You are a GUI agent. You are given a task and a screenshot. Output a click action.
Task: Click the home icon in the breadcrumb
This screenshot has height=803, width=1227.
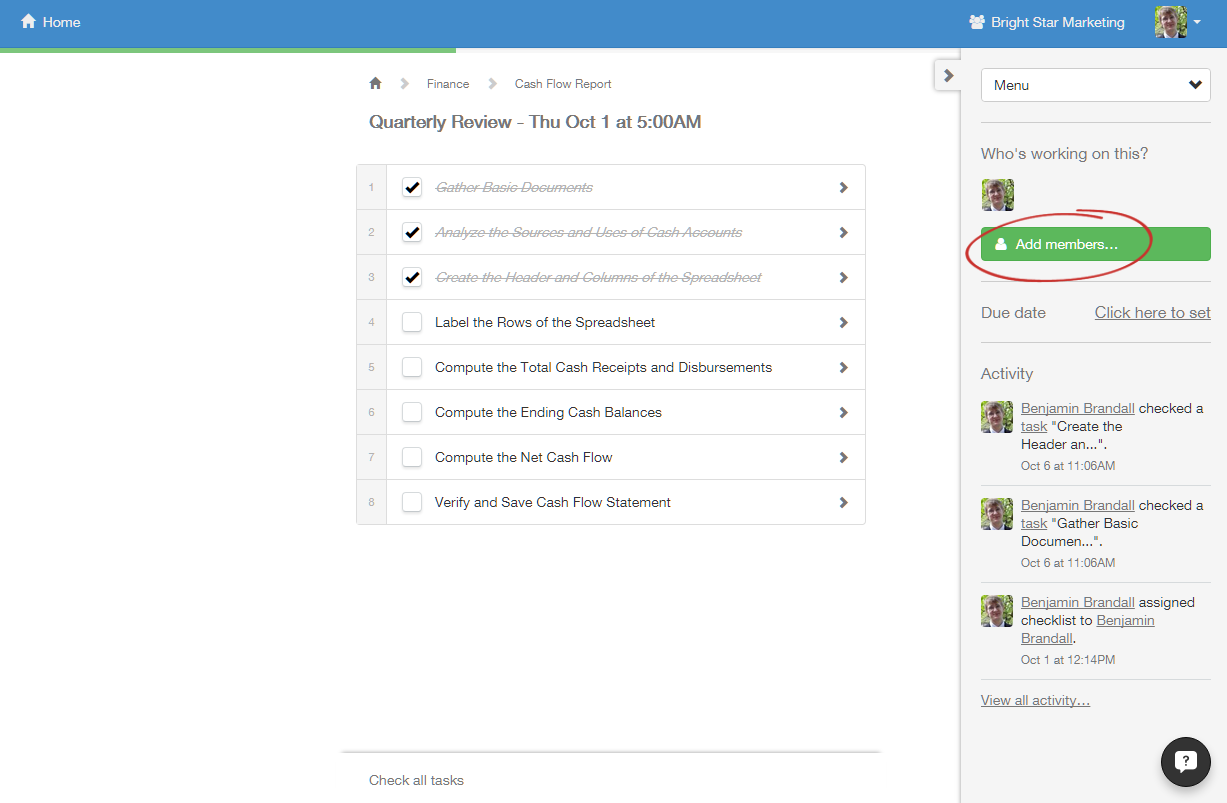click(376, 84)
